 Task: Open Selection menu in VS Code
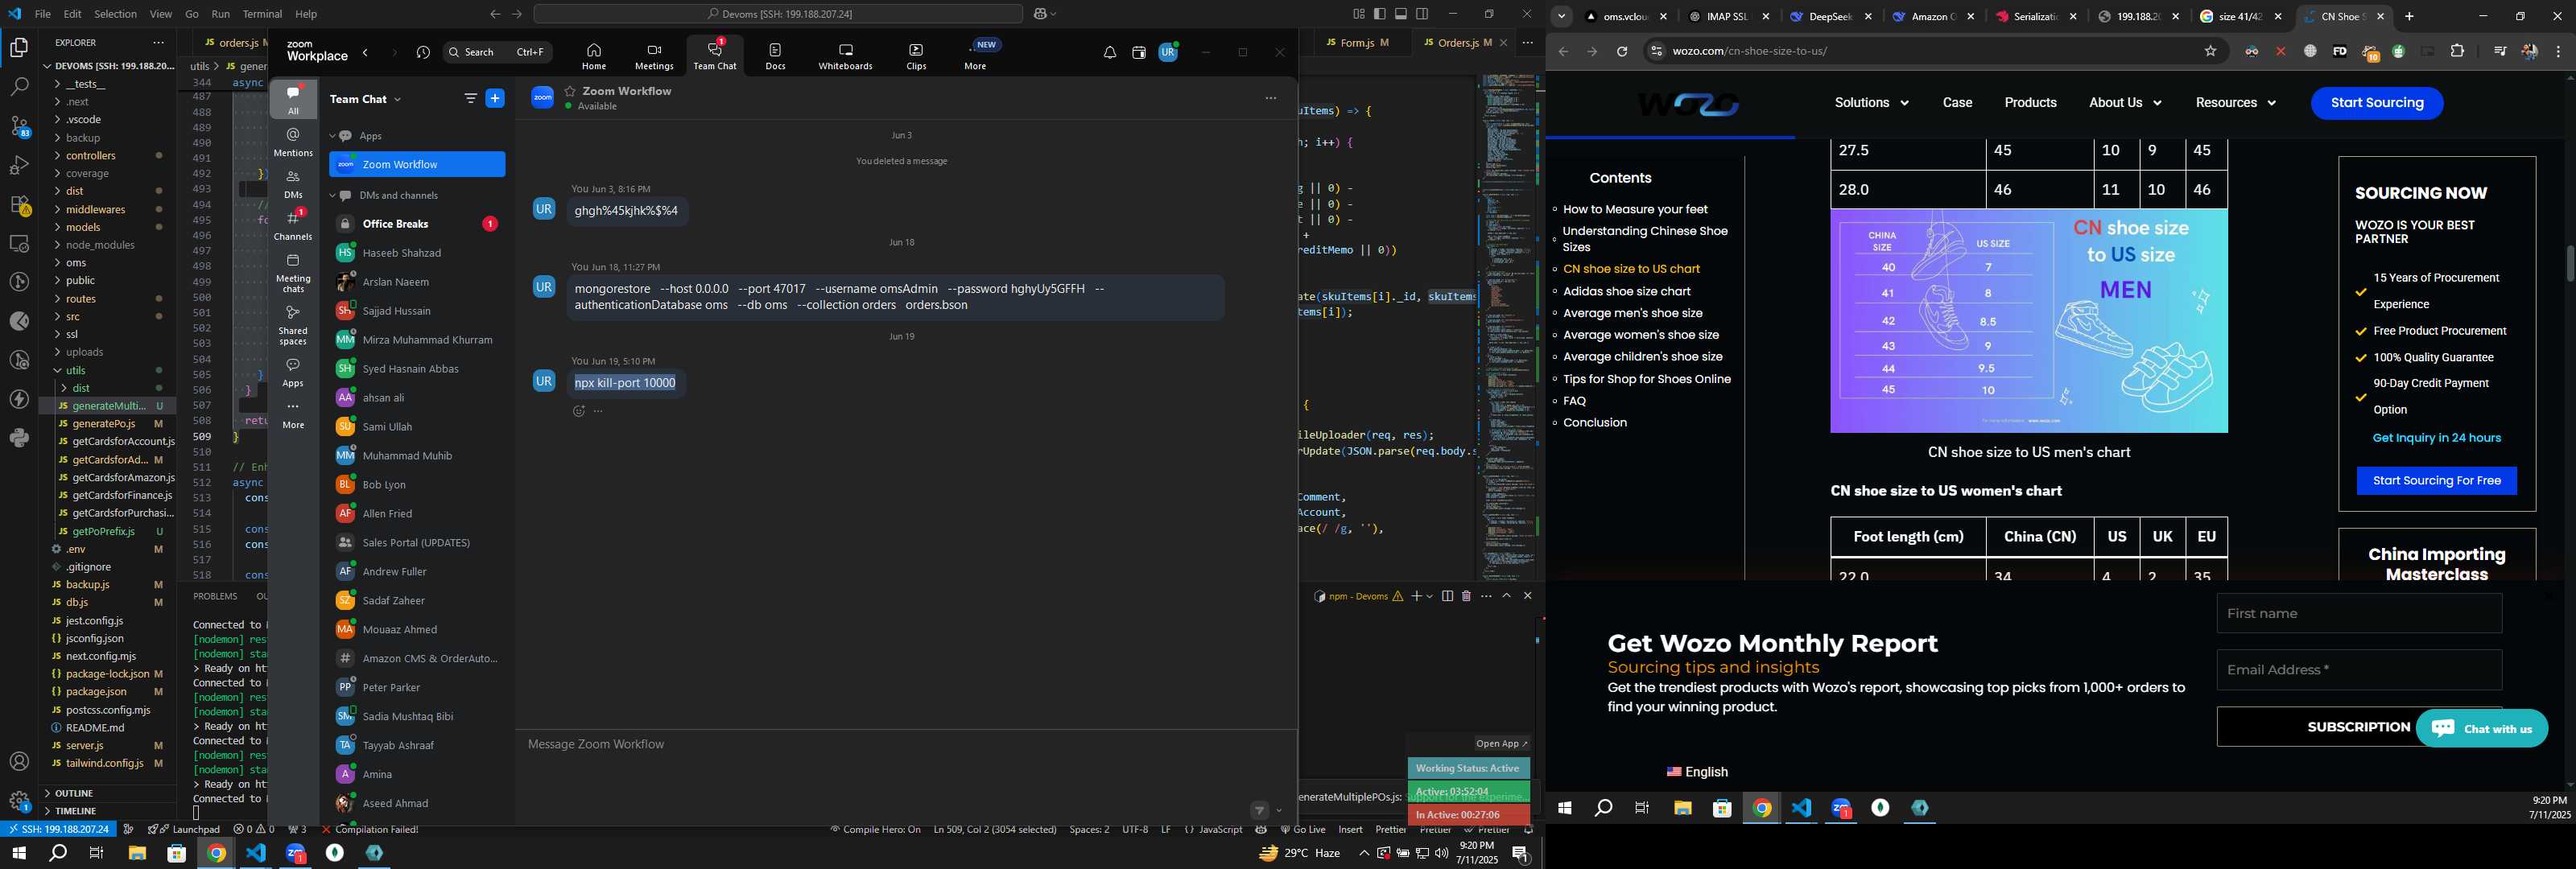click(x=115, y=14)
